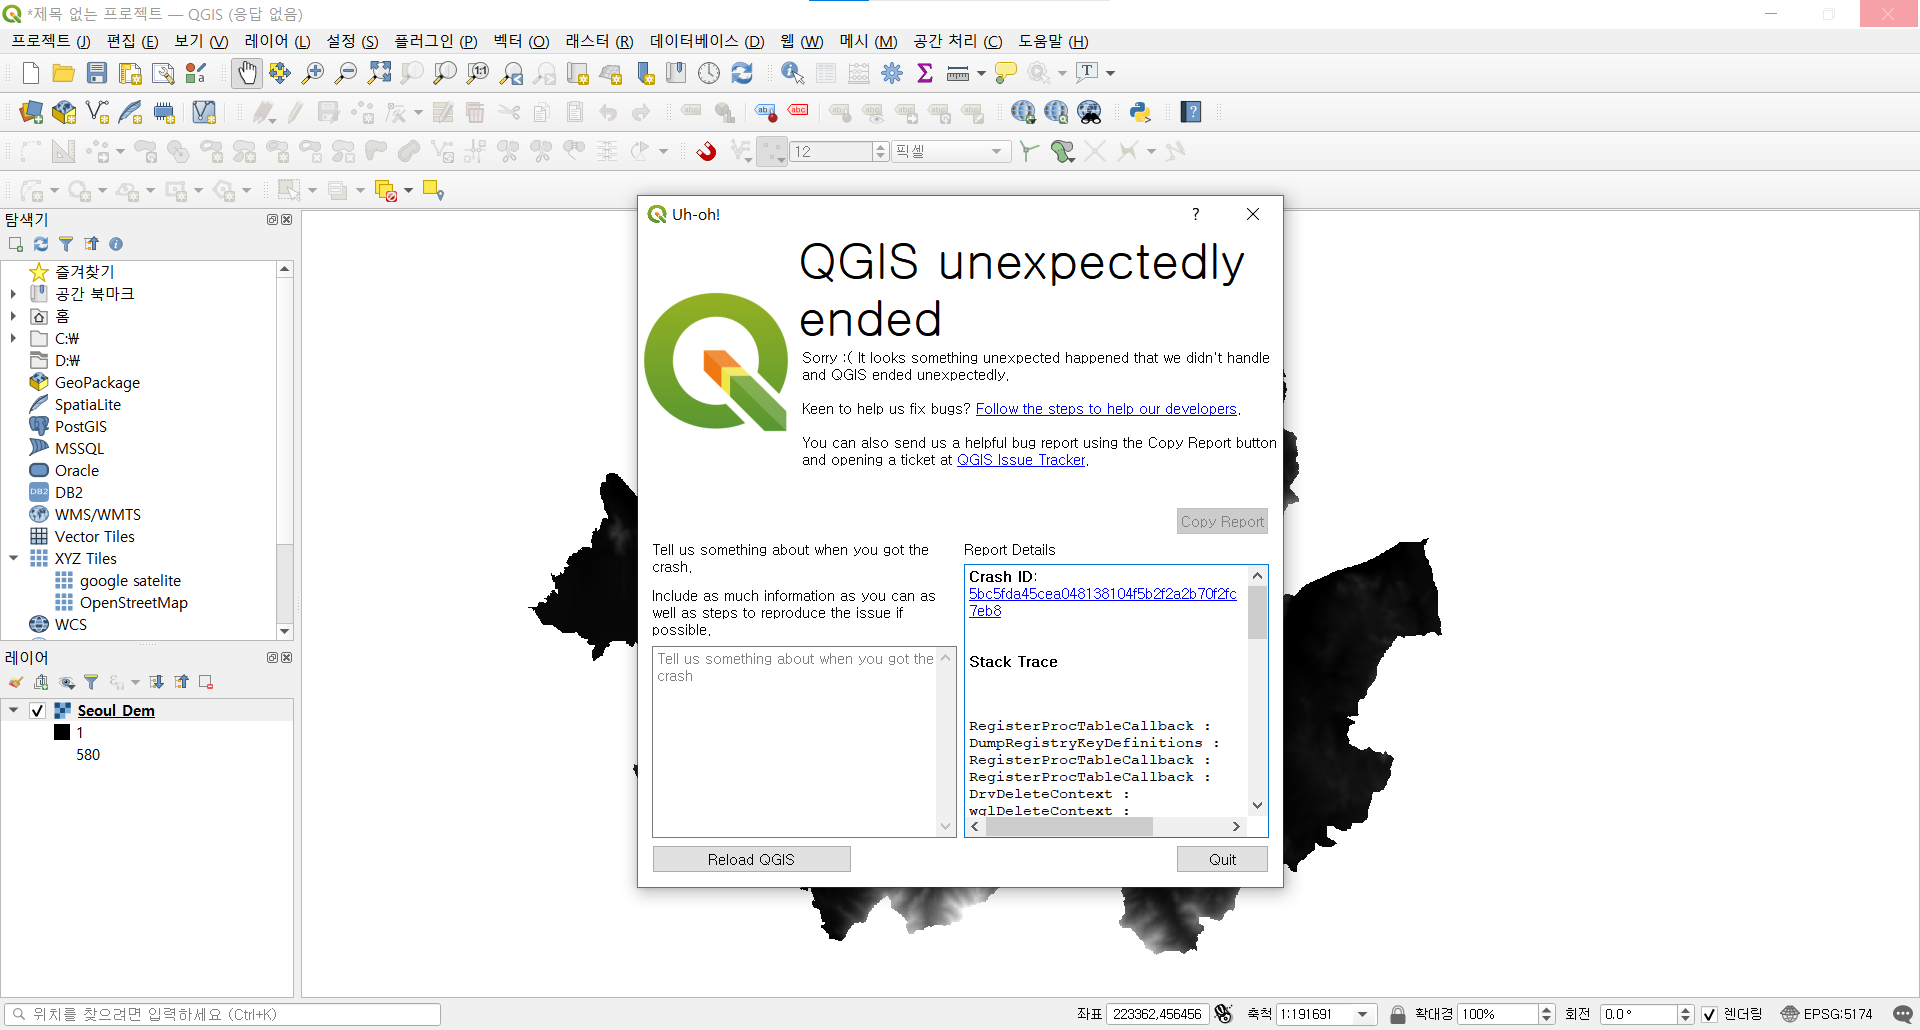Expand the 홈 tree node

tap(14, 316)
